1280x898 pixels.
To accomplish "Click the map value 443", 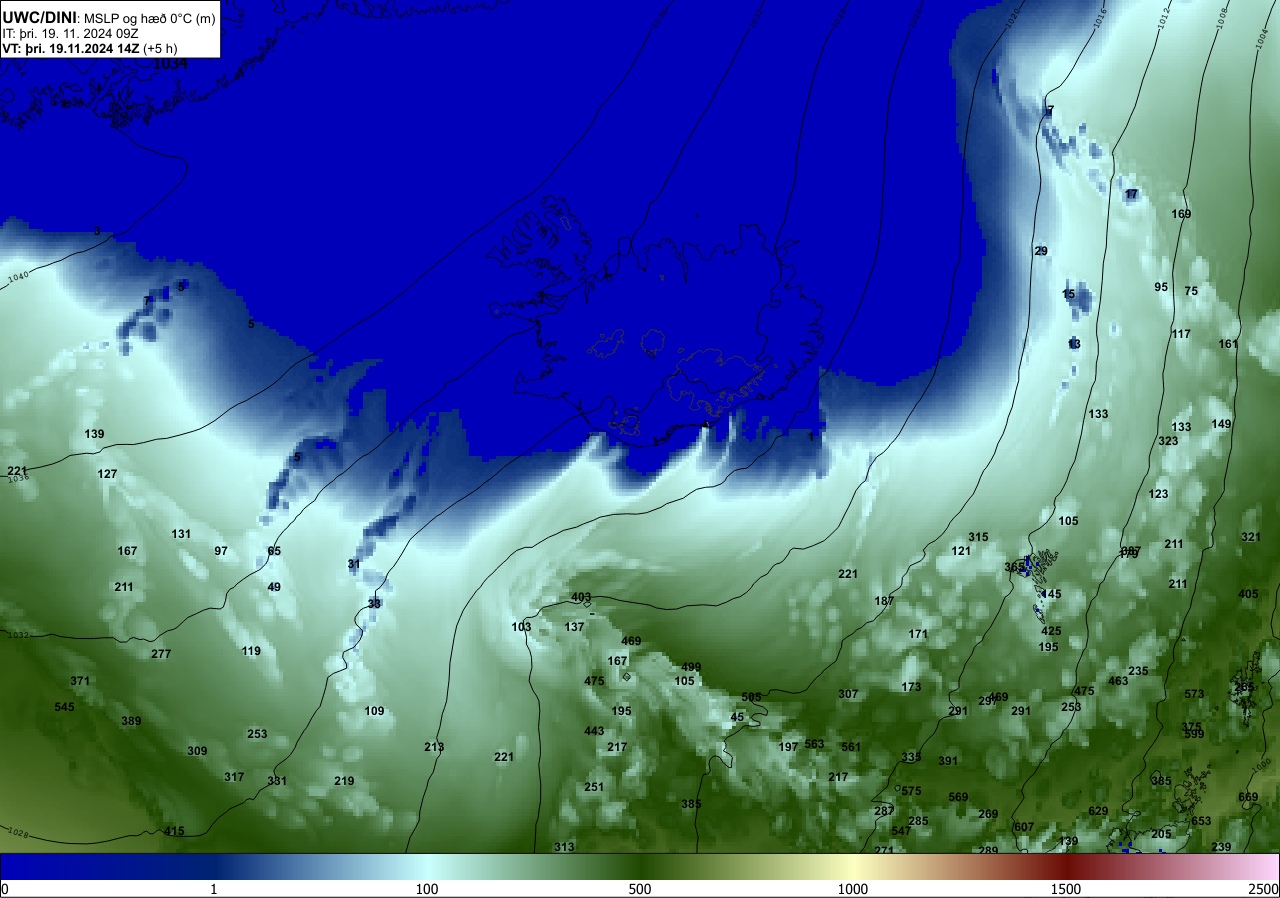I will coord(594,731).
